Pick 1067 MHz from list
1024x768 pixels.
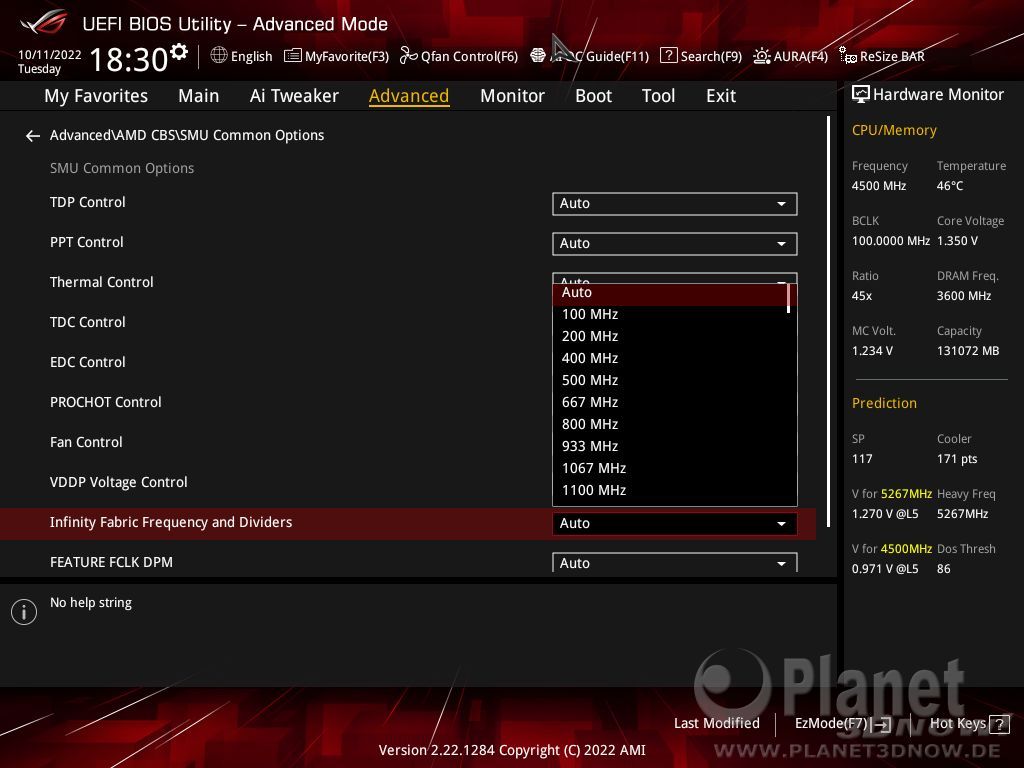coord(670,468)
